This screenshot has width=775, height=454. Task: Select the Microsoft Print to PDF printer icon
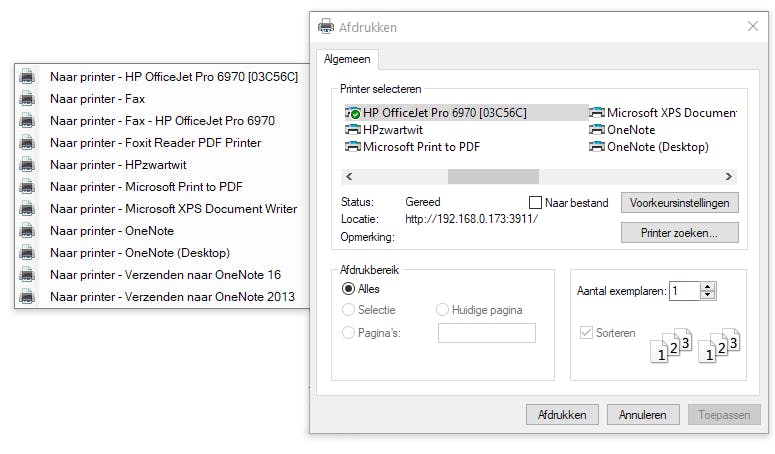(x=353, y=147)
